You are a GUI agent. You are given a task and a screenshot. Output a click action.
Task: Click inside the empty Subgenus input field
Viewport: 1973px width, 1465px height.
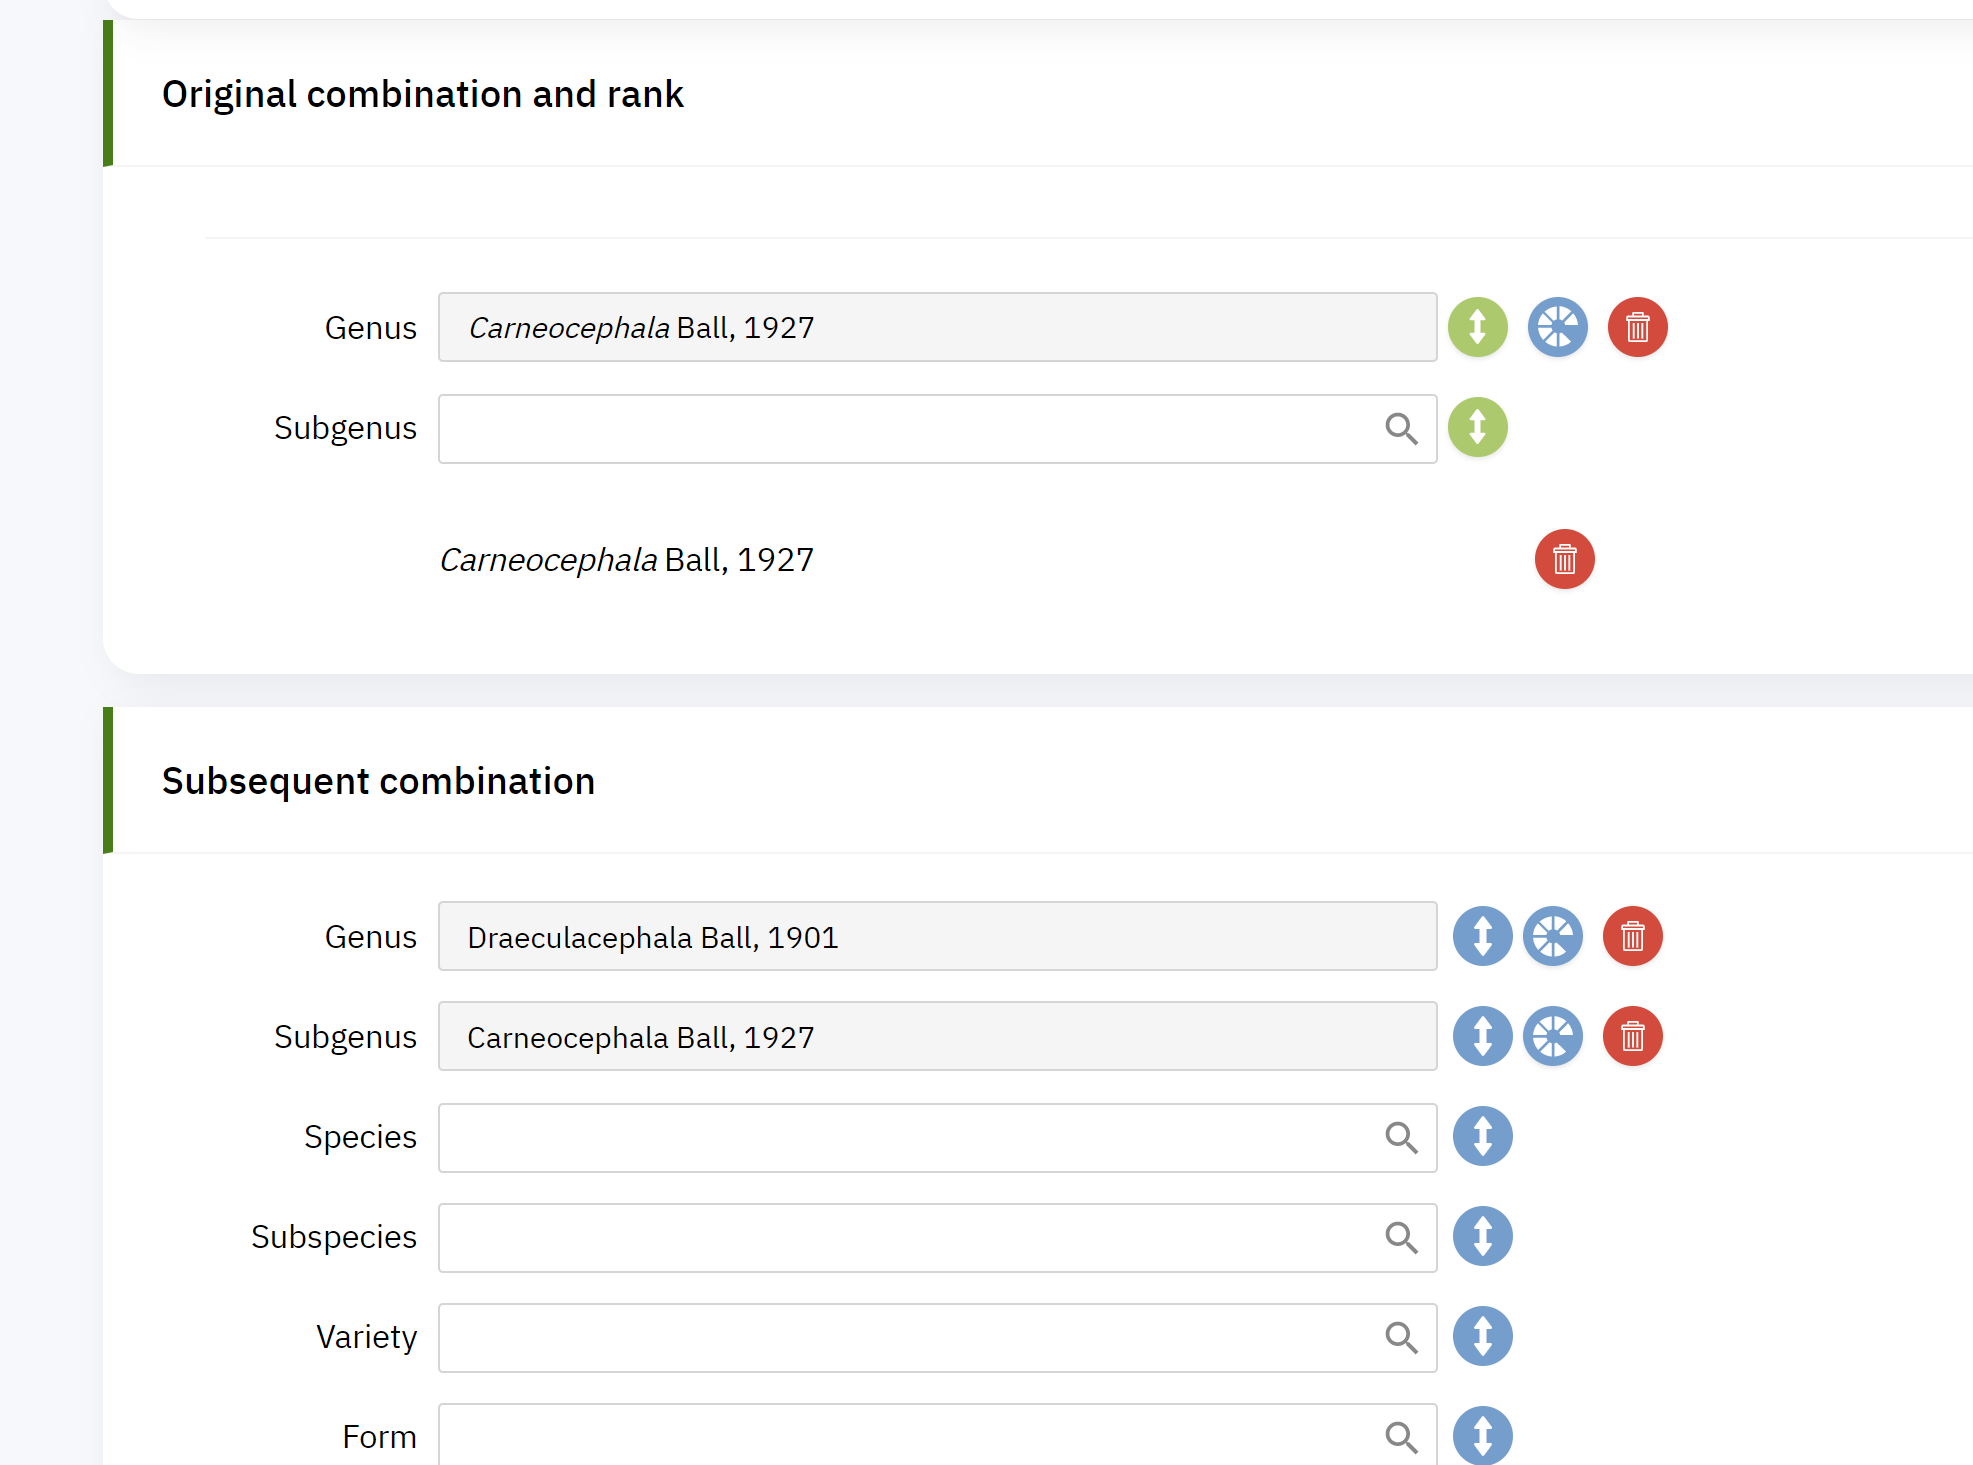click(x=900, y=428)
